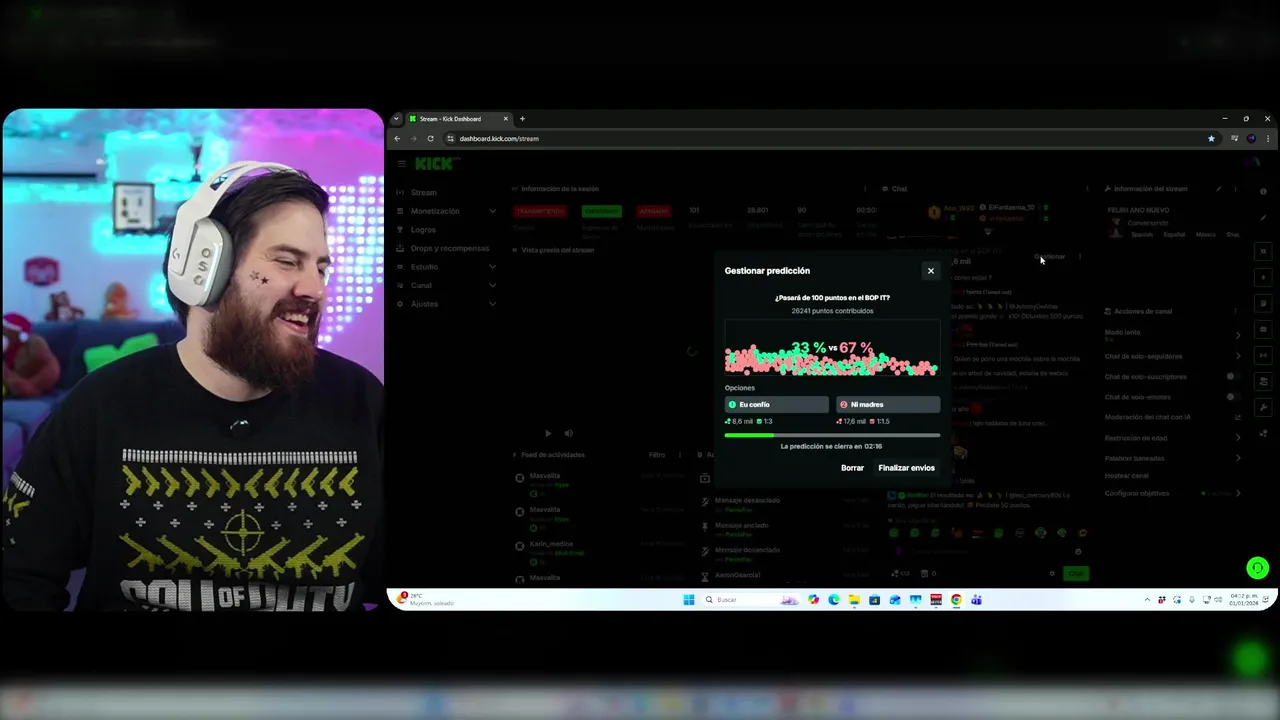Expand the Estudio sidebar section
This screenshot has height=720, width=1280.
coord(445,267)
